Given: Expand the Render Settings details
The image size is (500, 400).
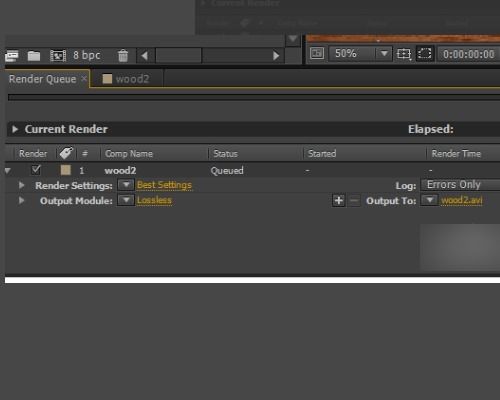Looking at the screenshot, I should pos(22,185).
